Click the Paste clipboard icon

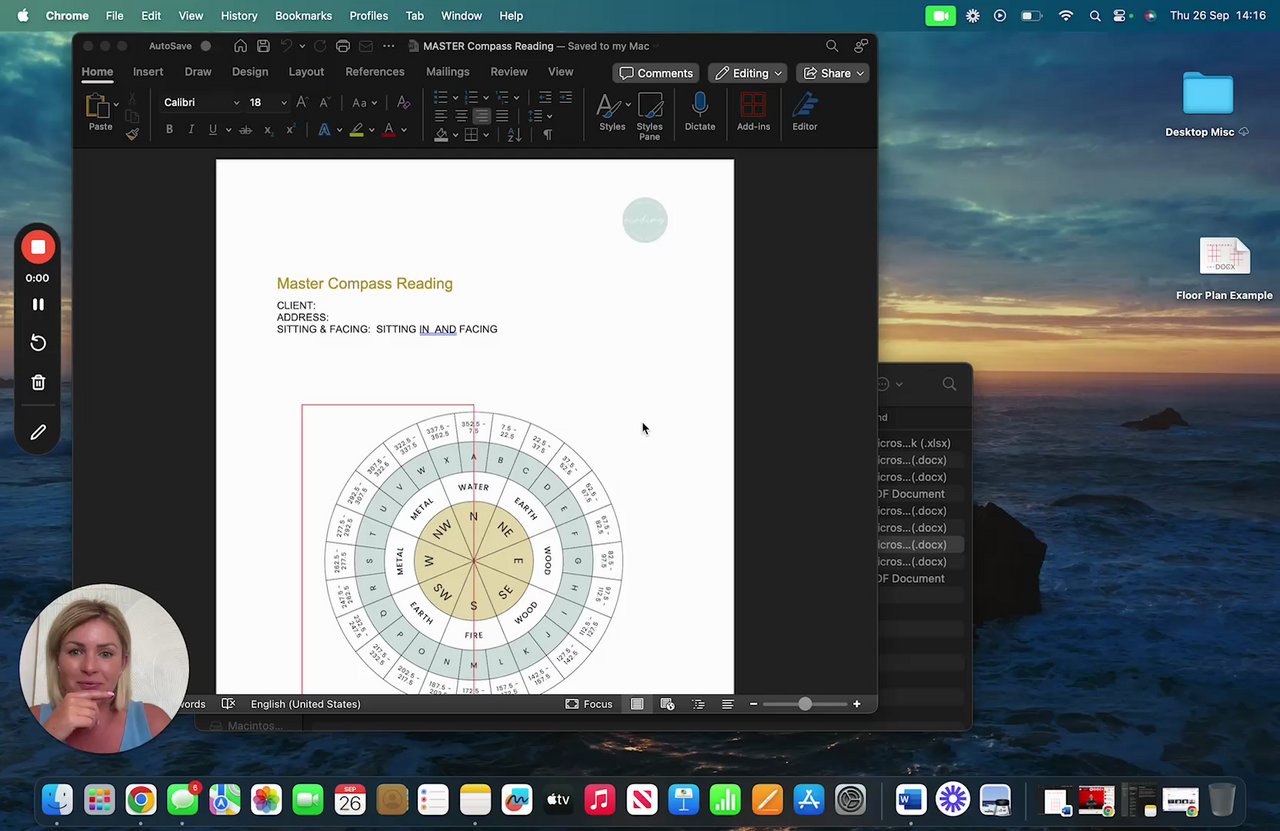pos(98,106)
